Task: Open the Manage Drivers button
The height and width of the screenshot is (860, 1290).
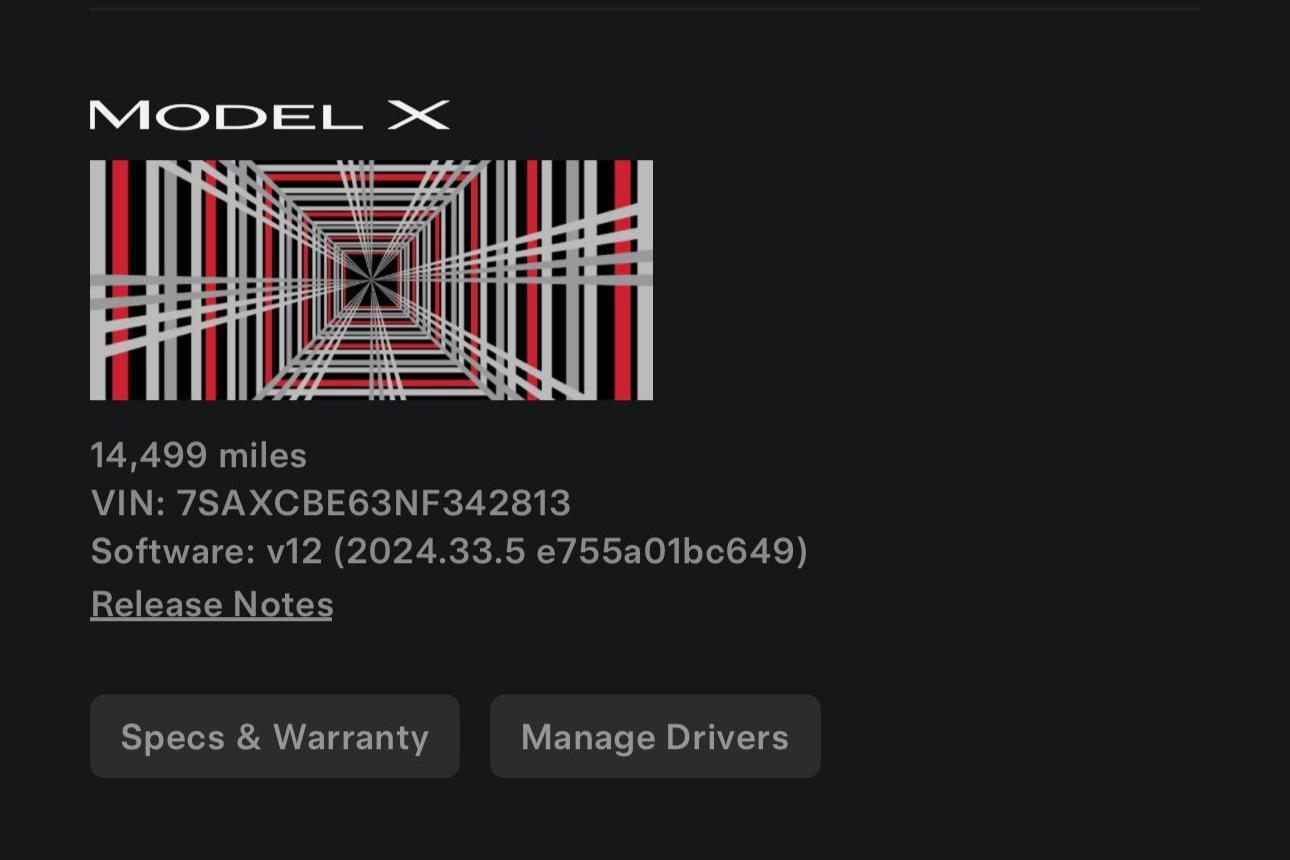Action: 655,737
